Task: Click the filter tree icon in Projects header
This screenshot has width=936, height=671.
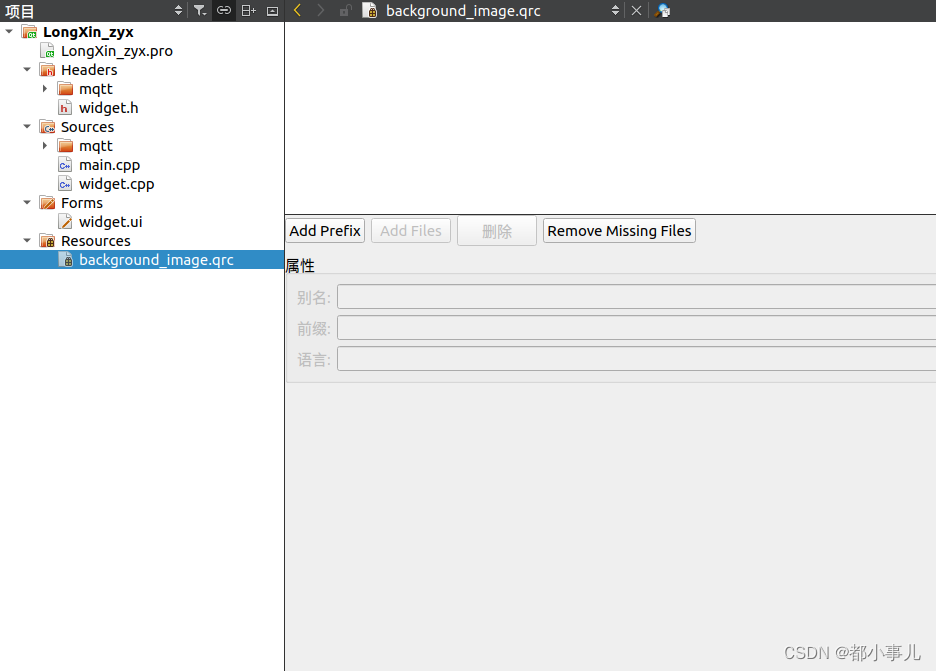Action: [x=200, y=10]
